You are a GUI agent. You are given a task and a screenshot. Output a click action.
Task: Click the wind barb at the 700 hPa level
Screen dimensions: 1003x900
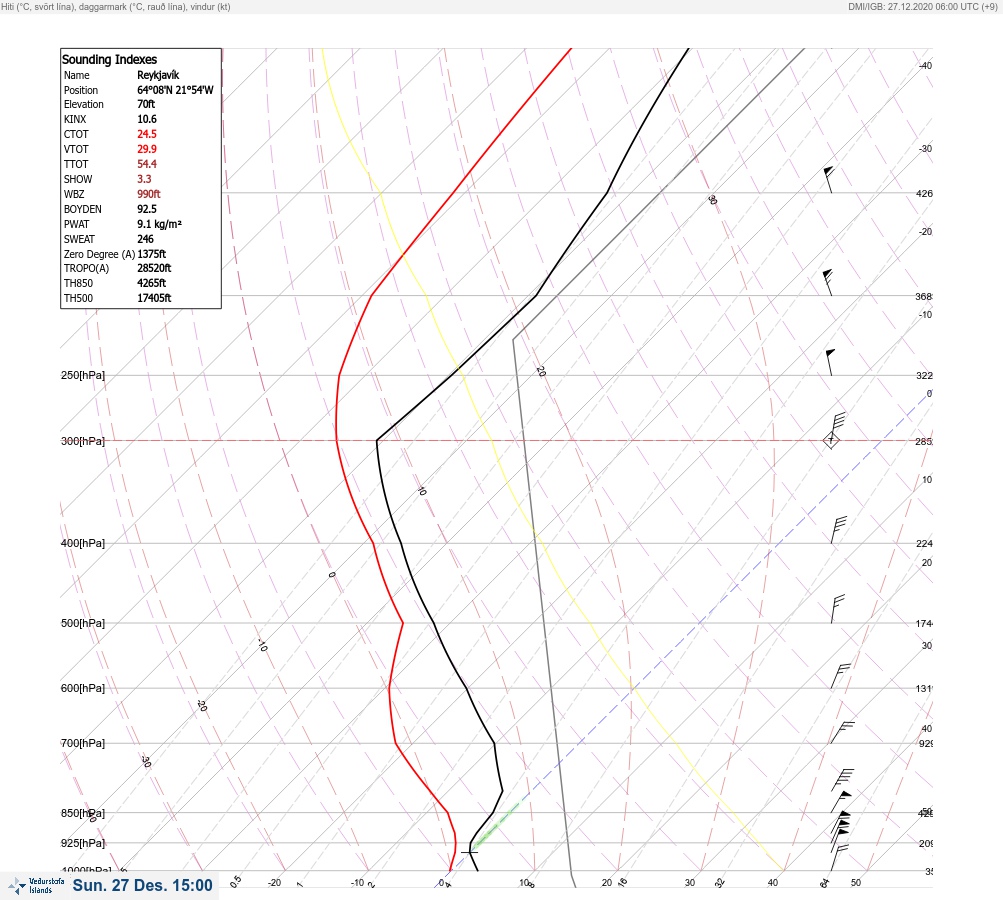(x=842, y=733)
